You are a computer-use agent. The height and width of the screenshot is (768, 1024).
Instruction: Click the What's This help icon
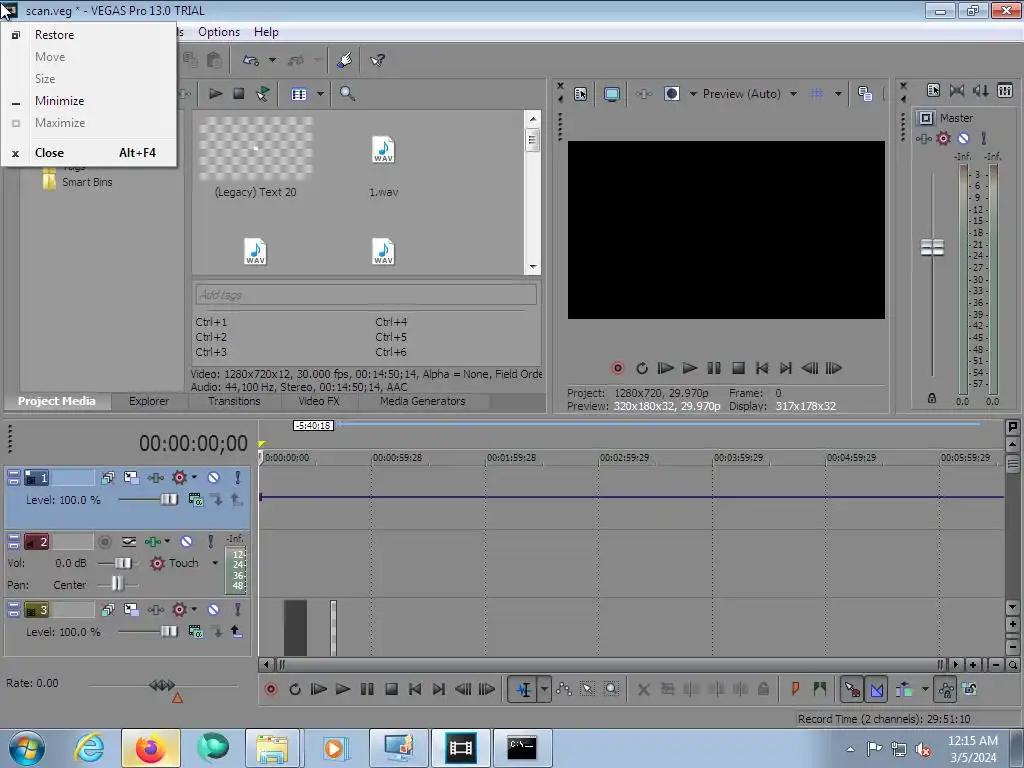pos(377,60)
